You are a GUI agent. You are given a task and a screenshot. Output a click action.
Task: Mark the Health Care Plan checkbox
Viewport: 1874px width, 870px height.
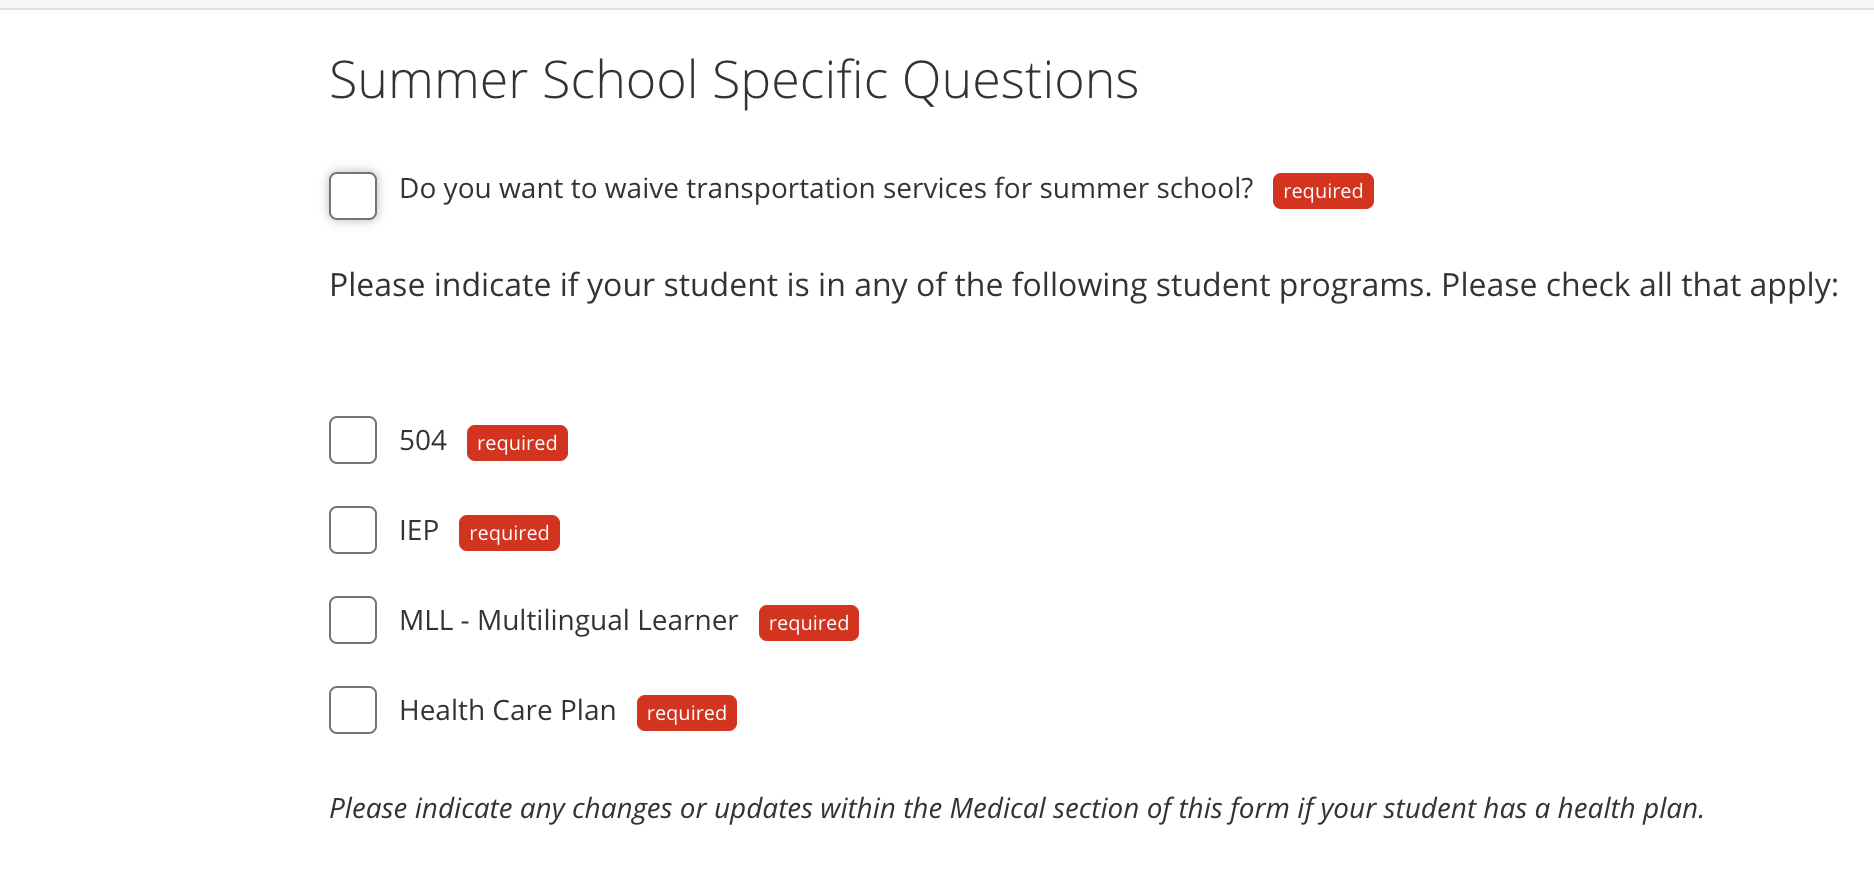click(353, 710)
